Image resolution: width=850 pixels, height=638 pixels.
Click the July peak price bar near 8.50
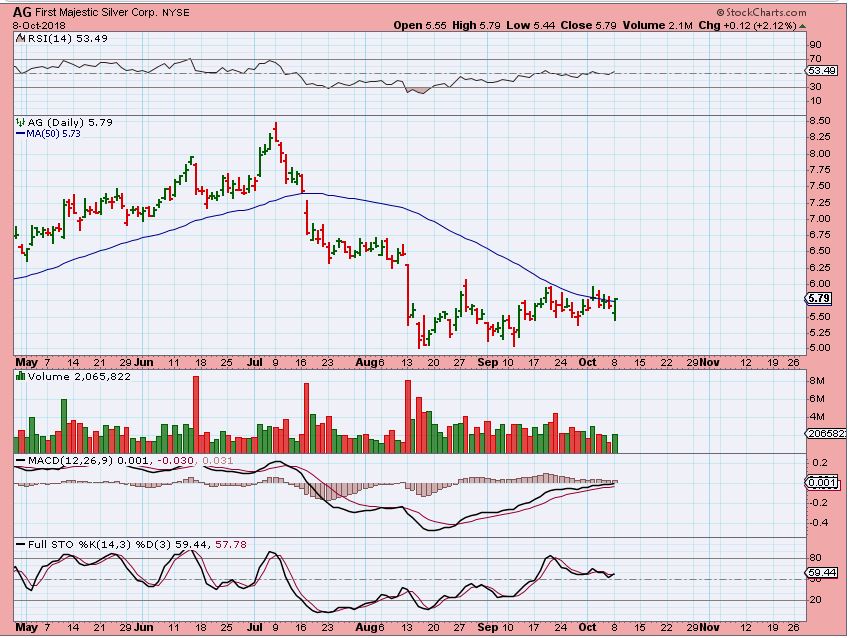click(275, 132)
